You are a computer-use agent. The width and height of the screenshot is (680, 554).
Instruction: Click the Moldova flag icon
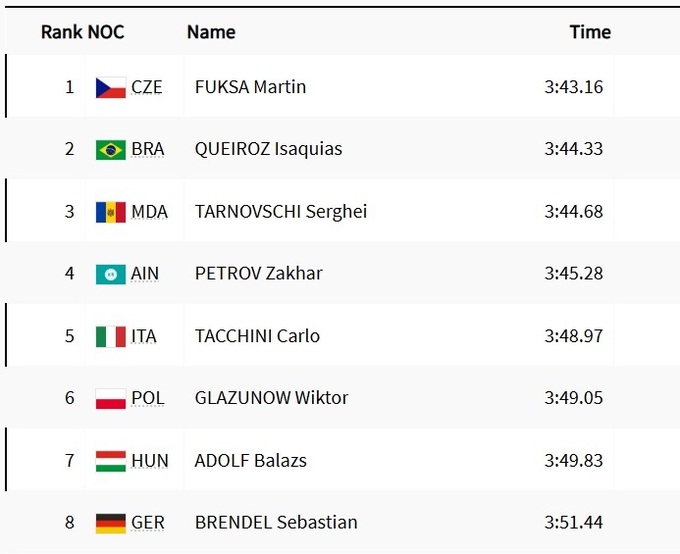110,212
